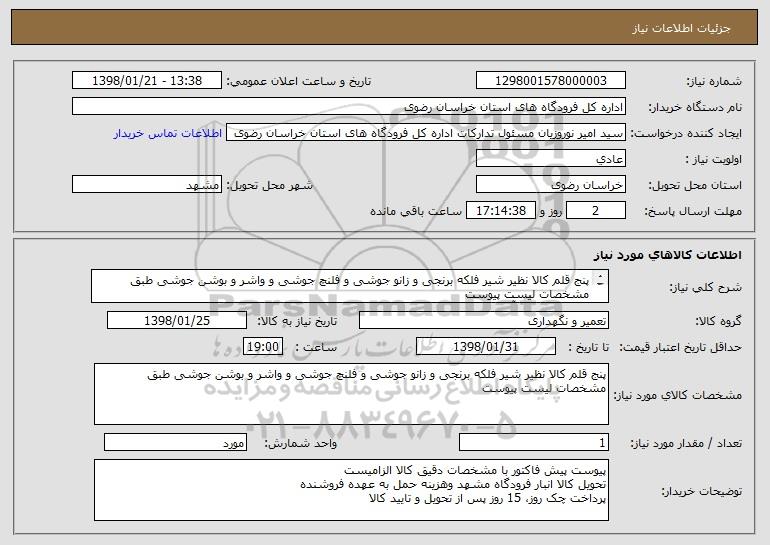The image size is (770, 545).
Task: Select the buyer notes text area توضیحات خریدار
Action: [351, 490]
